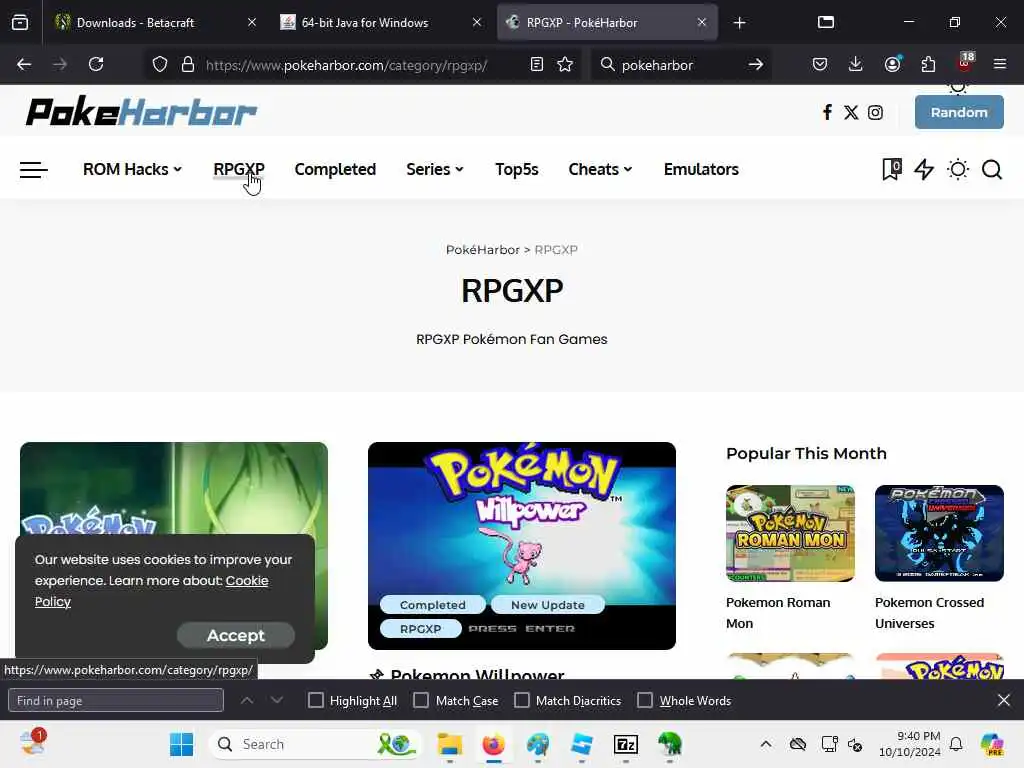Open the Windows Start menu
1024x768 pixels.
coord(181,744)
